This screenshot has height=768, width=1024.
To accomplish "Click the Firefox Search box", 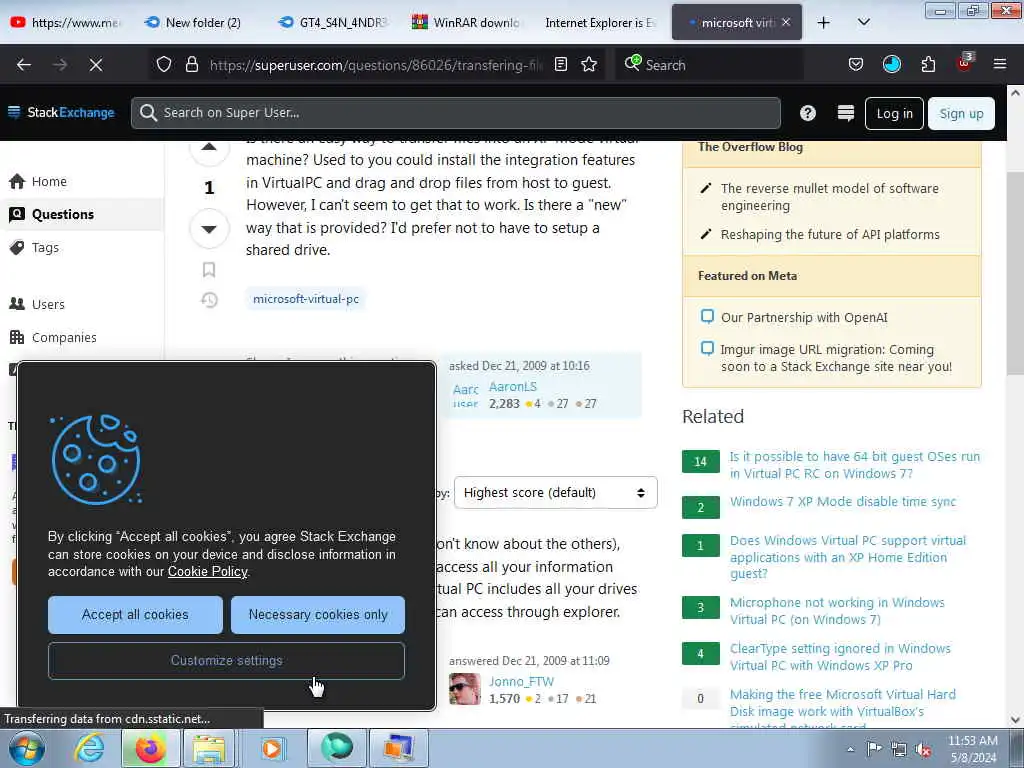I will [712, 65].
